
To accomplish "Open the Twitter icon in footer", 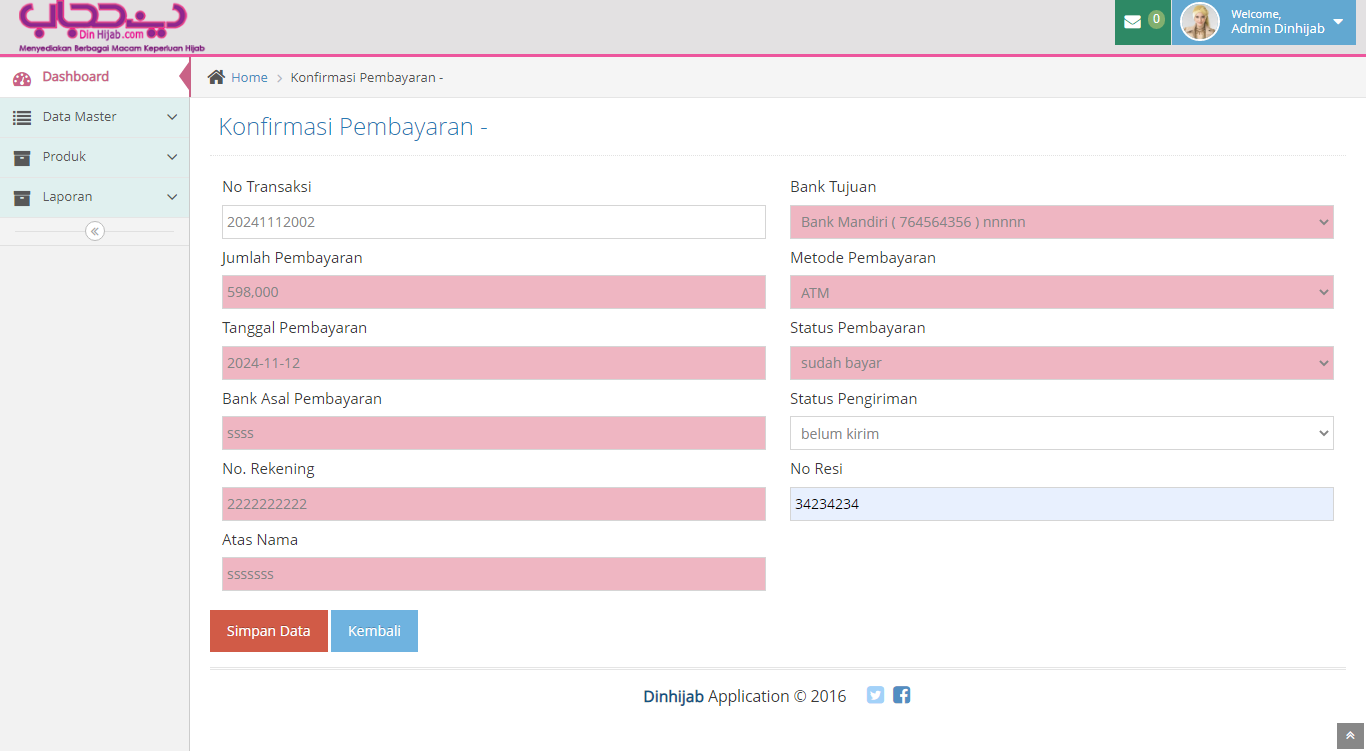I will (x=875, y=695).
